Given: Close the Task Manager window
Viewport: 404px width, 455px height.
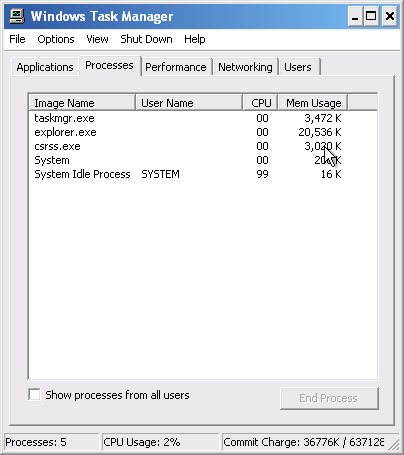Looking at the screenshot, I should pyautogui.click(x=390, y=16).
